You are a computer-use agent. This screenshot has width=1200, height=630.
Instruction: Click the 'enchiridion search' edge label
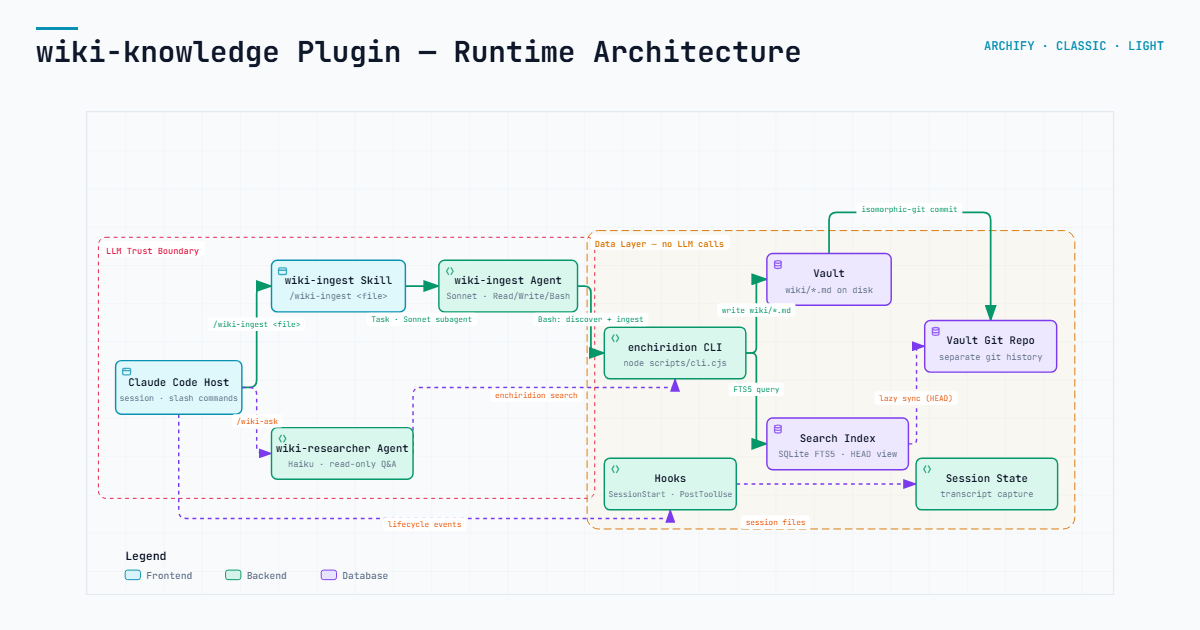click(536, 396)
